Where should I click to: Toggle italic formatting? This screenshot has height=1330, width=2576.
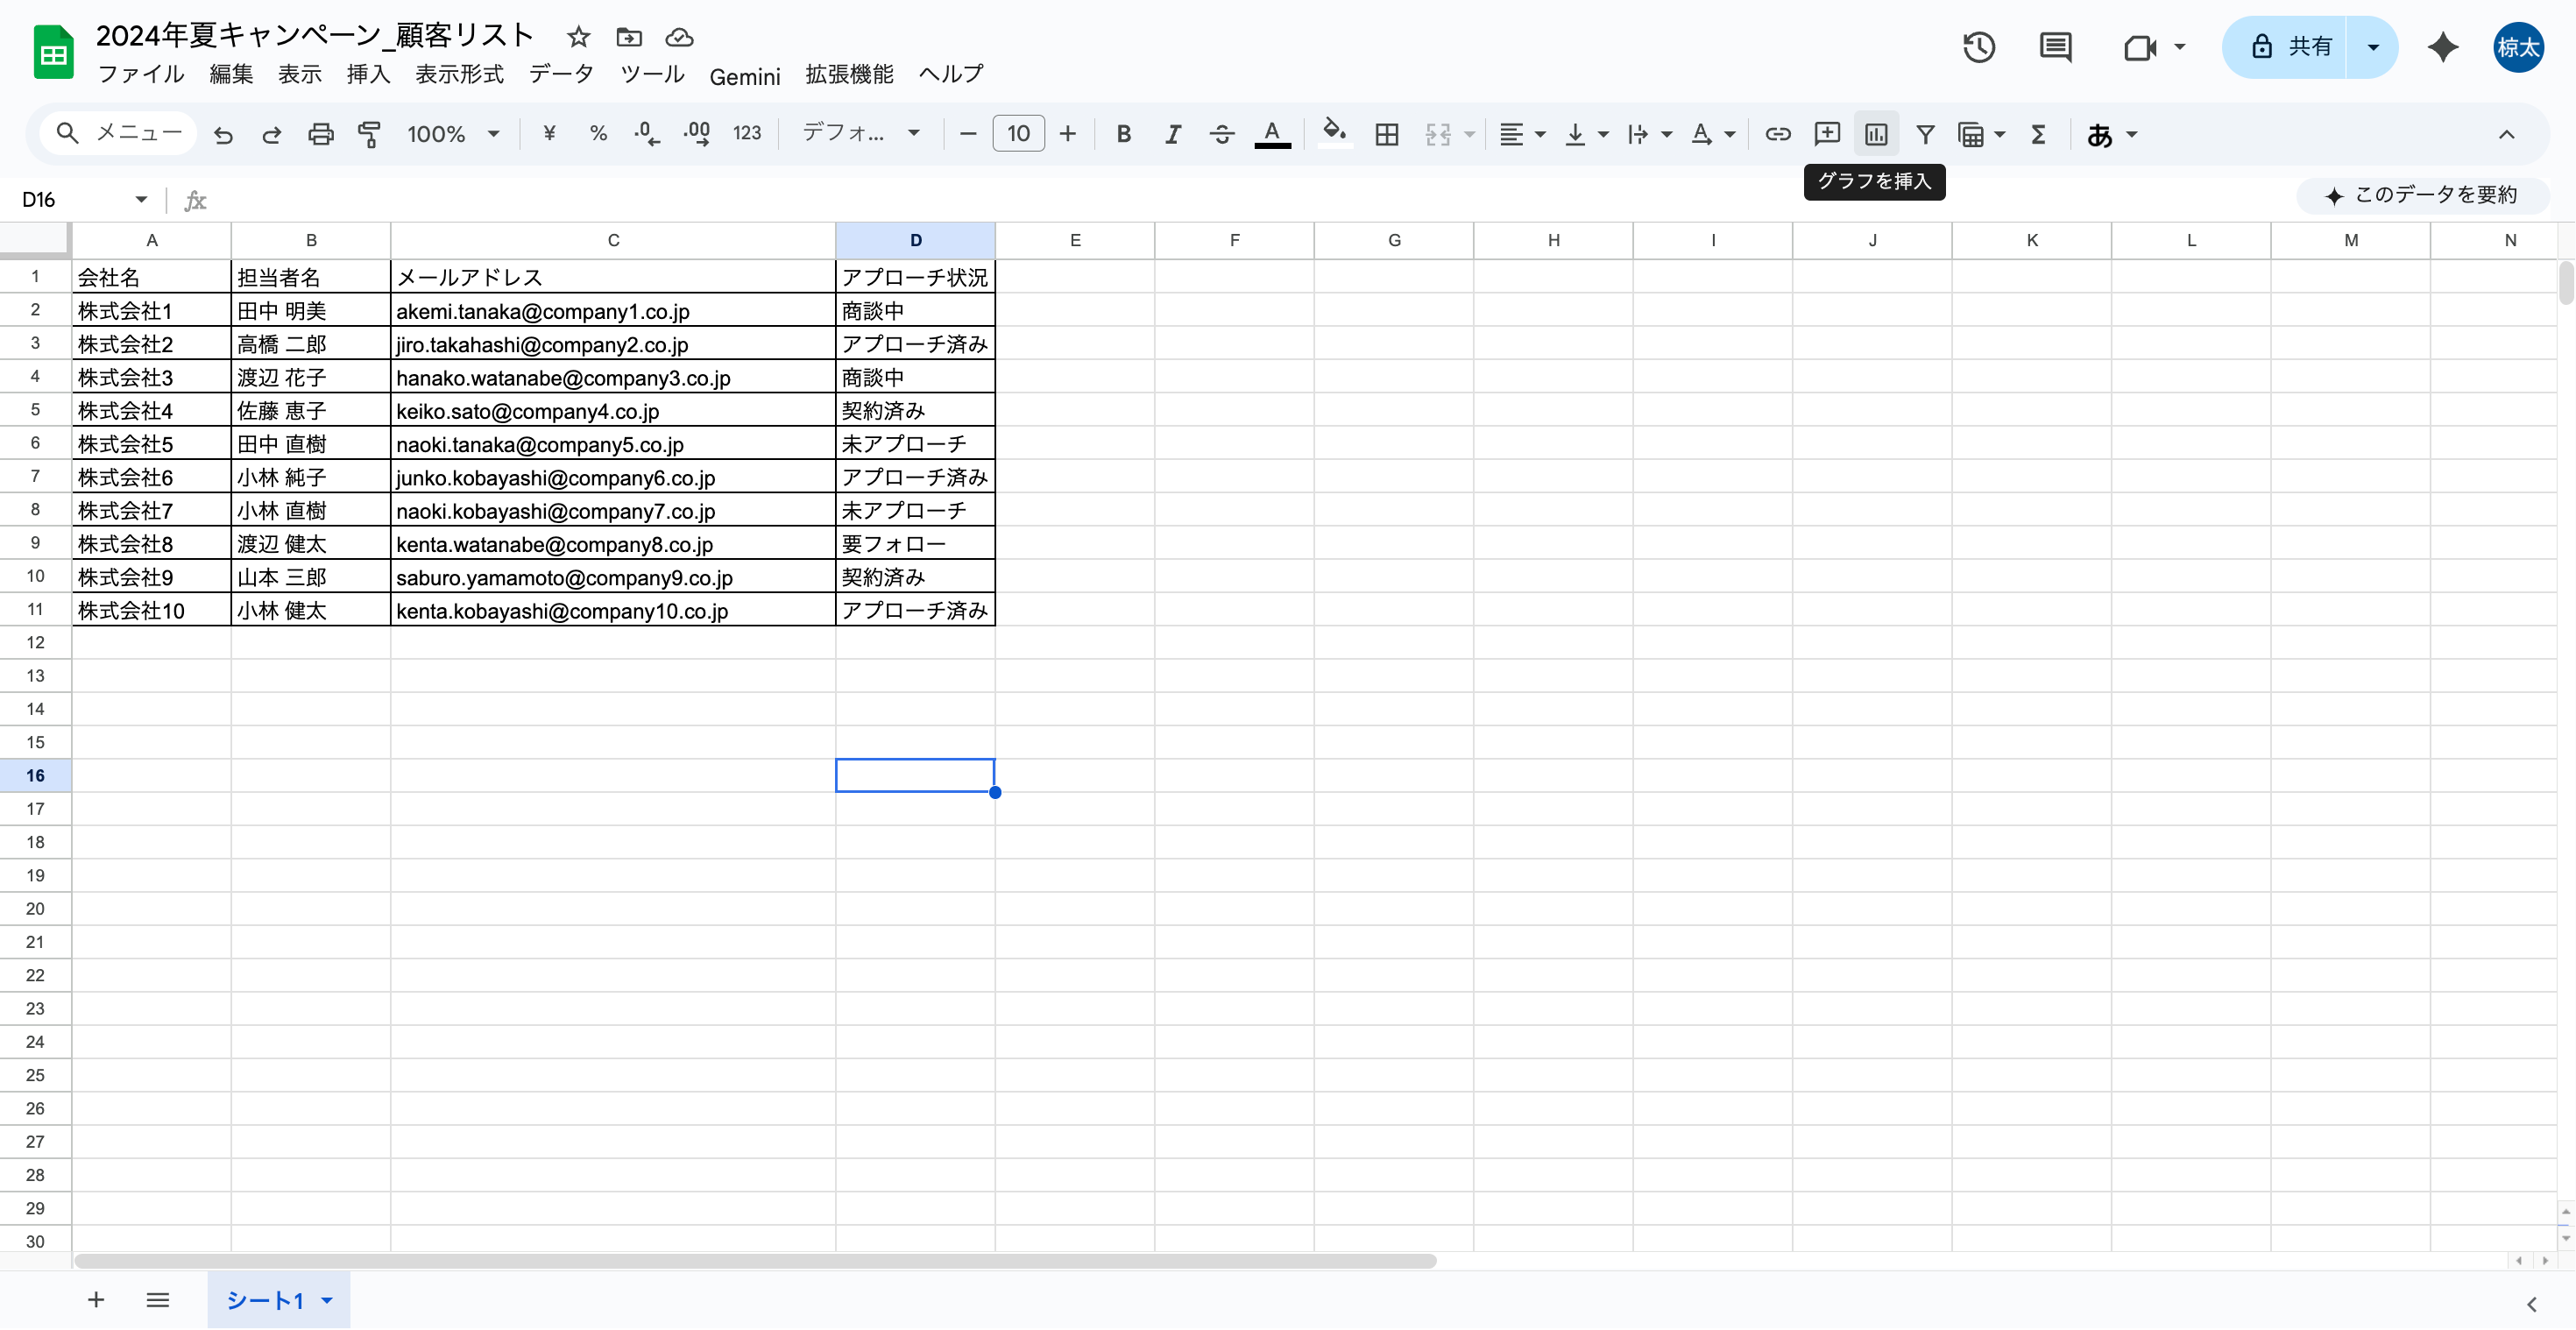1172,134
